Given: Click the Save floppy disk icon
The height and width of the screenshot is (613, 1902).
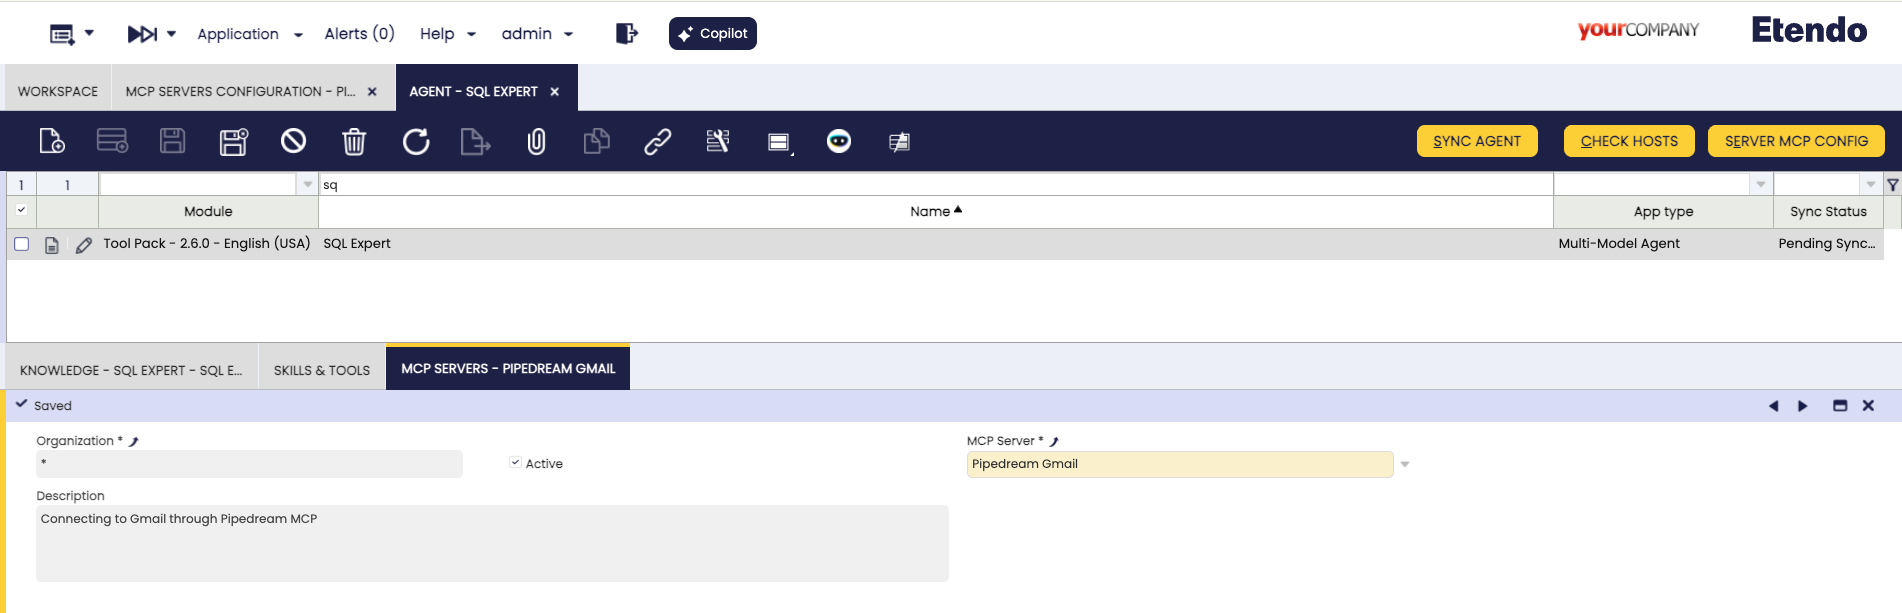Looking at the screenshot, I should 173,142.
